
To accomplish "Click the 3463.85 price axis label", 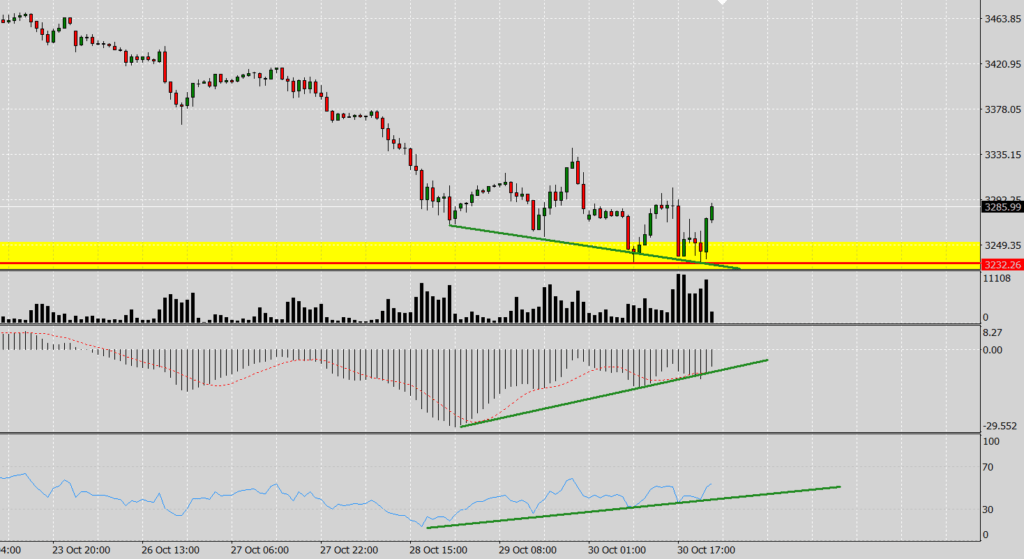I will [1001, 19].
